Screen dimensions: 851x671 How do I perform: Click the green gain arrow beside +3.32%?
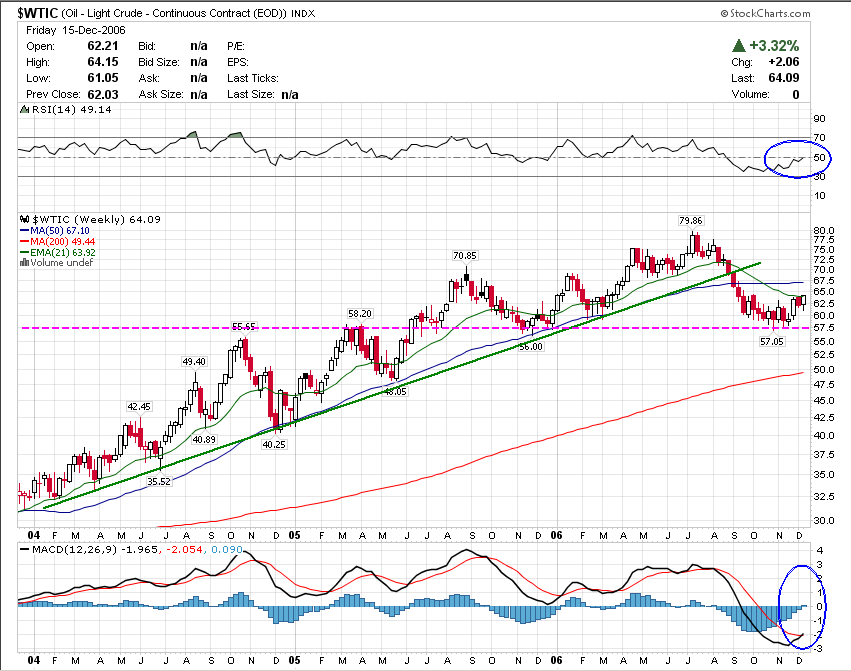pos(738,44)
